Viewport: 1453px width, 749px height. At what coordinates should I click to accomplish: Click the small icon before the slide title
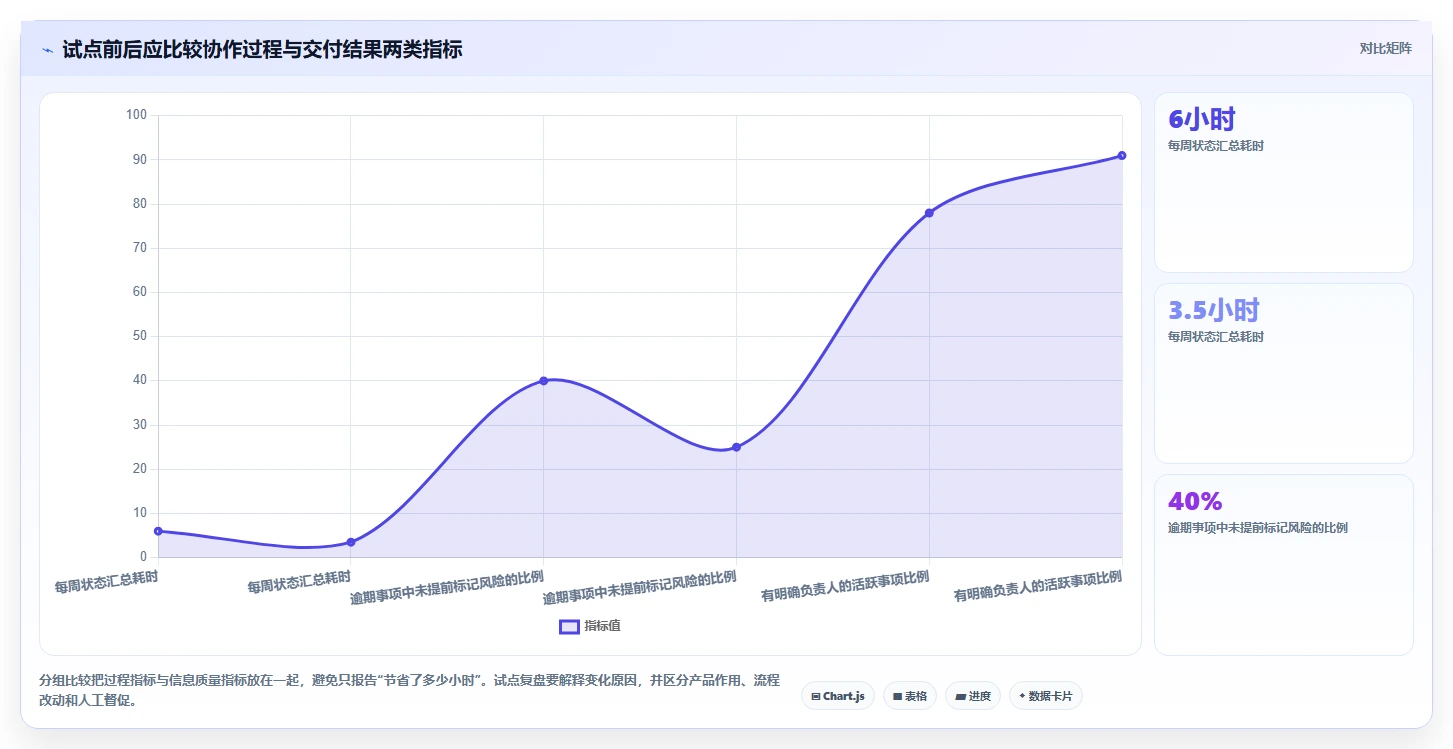click(x=47, y=50)
